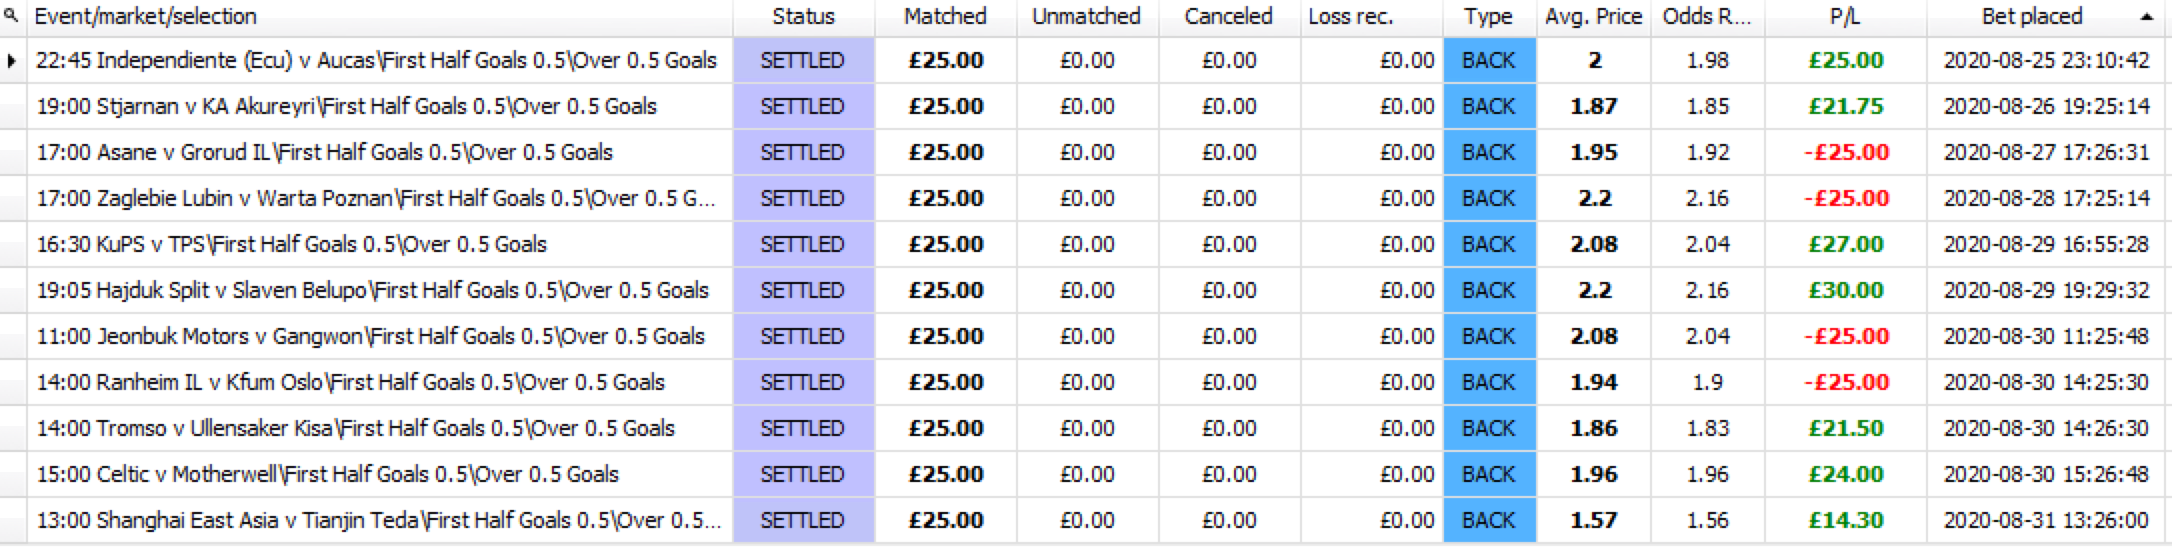Click the Unmatched column header
The image size is (2172, 558).
pos(1087,17)
